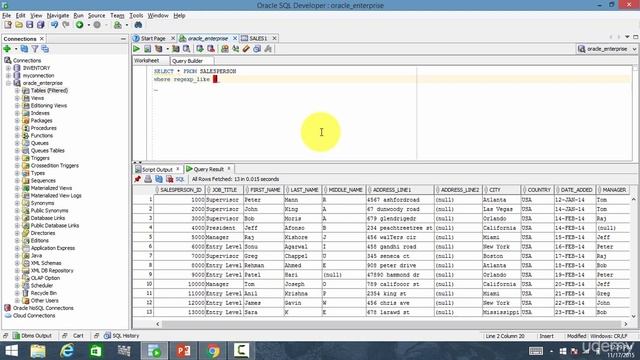The width and height of the screenshot is (640, 360).
Task: Click Clear eraser icon in worksheet toolbar
Action: point(246,49)
